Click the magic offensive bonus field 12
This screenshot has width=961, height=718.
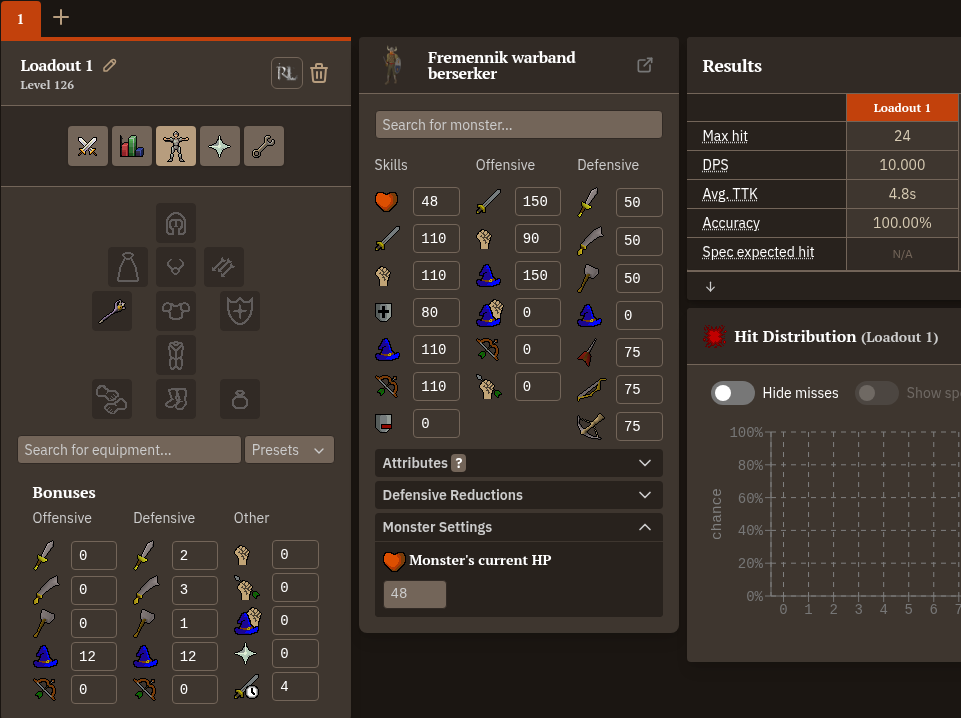(94, 656)
